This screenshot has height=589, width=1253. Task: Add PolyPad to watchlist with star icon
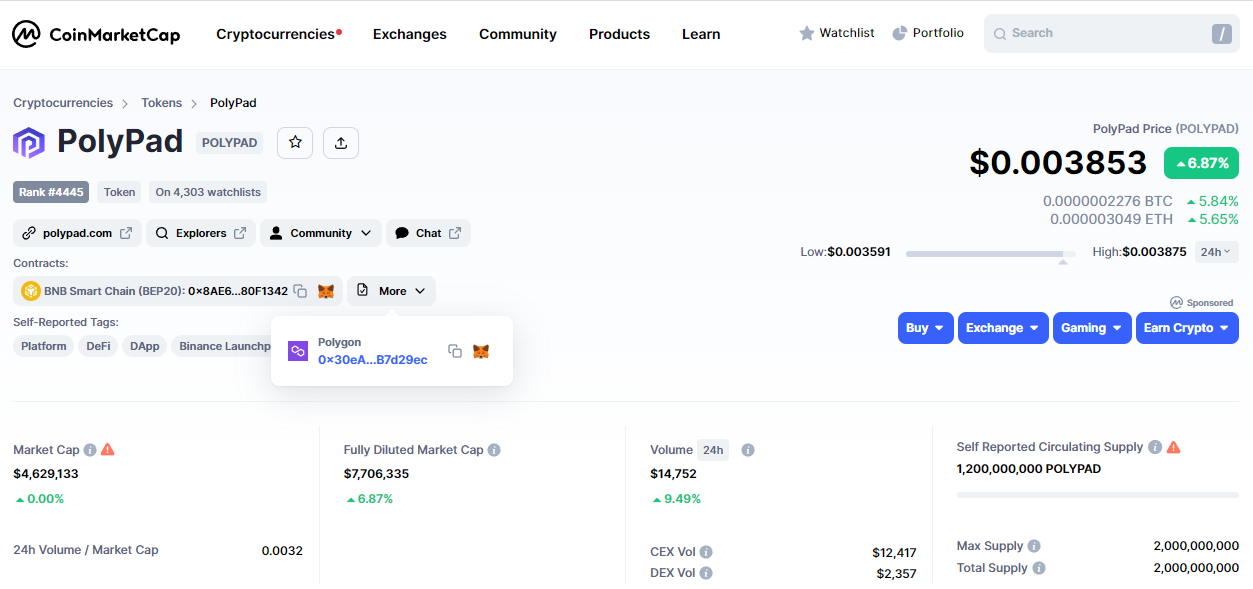pos(295,143)
